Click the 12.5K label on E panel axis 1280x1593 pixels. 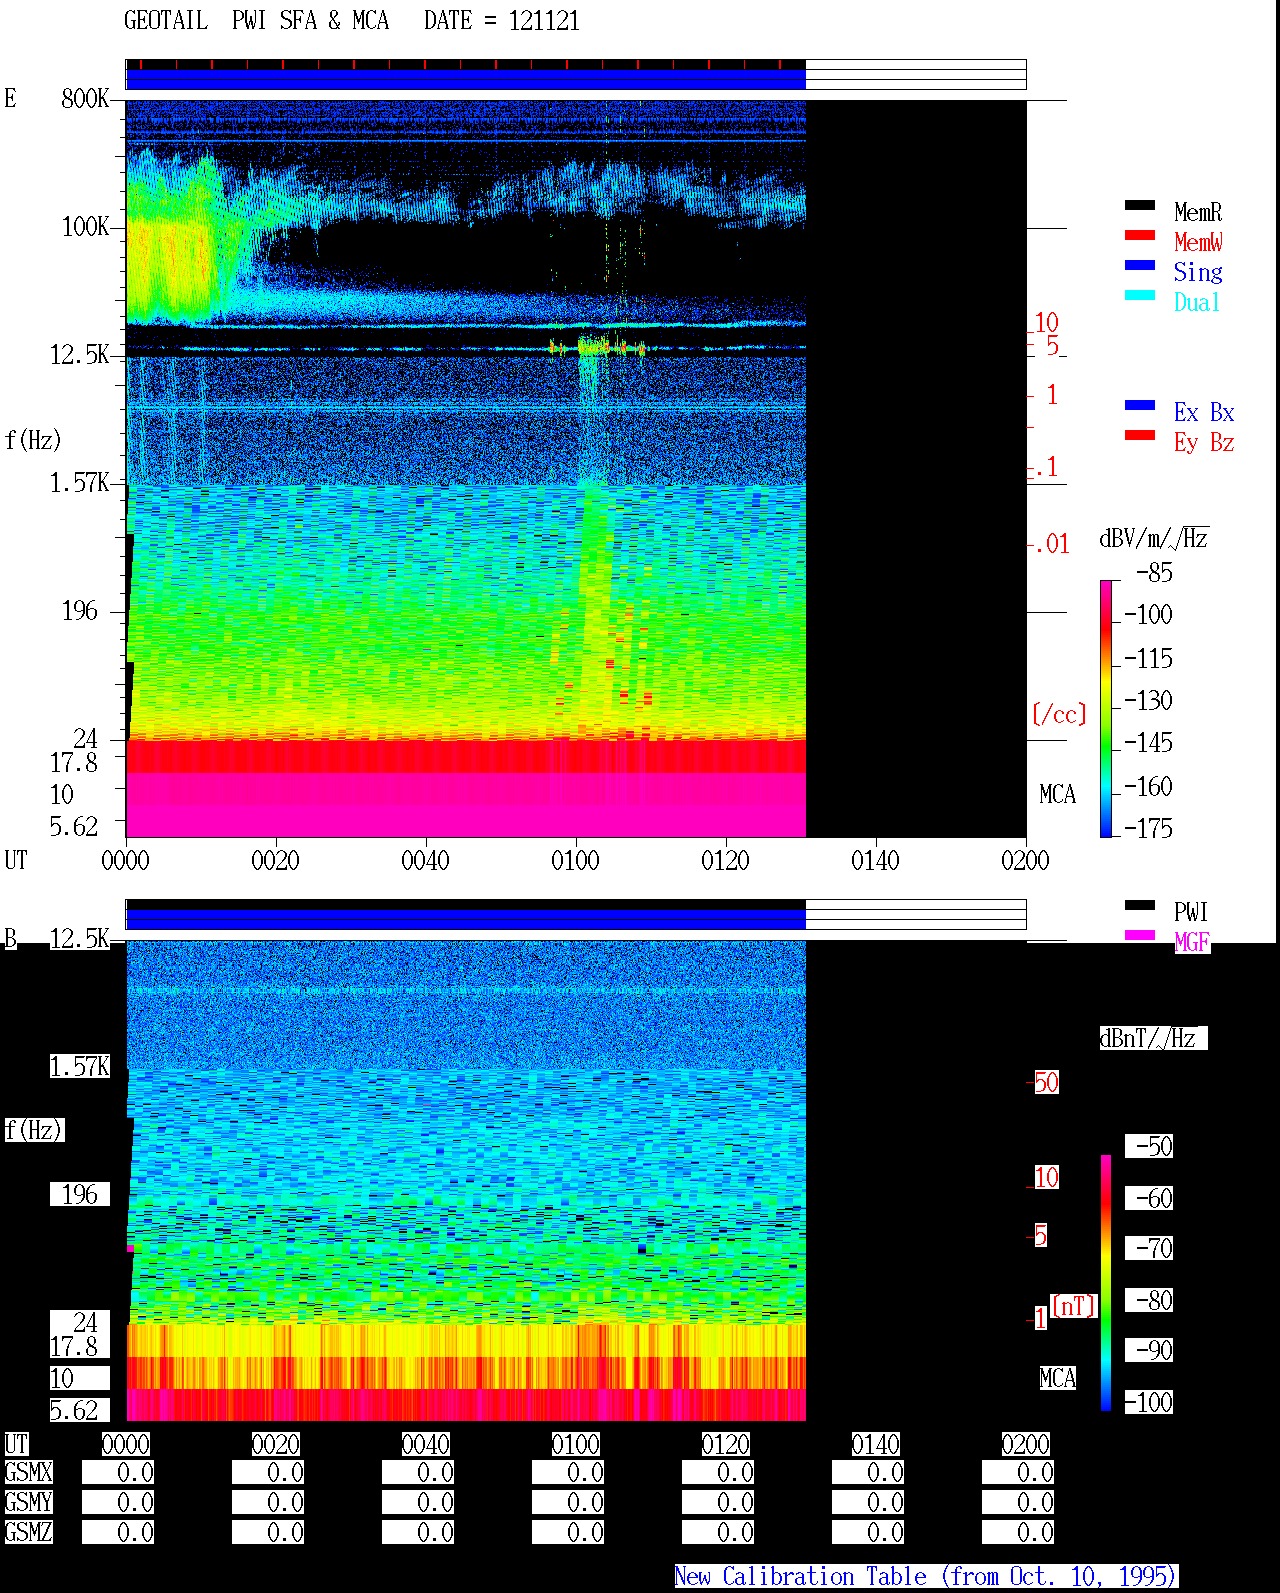(x=80, y=354)
